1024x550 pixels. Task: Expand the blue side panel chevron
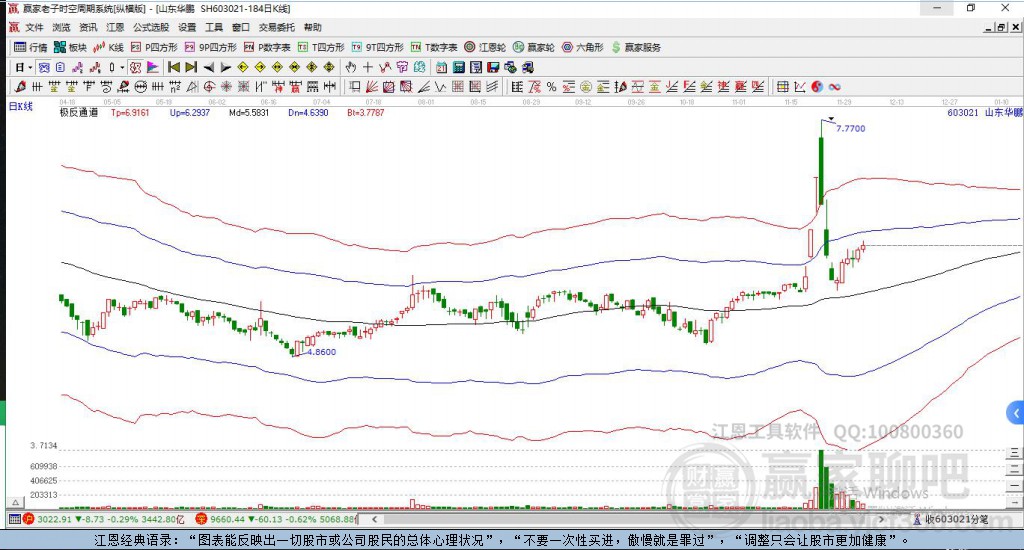pos(1015,413)
